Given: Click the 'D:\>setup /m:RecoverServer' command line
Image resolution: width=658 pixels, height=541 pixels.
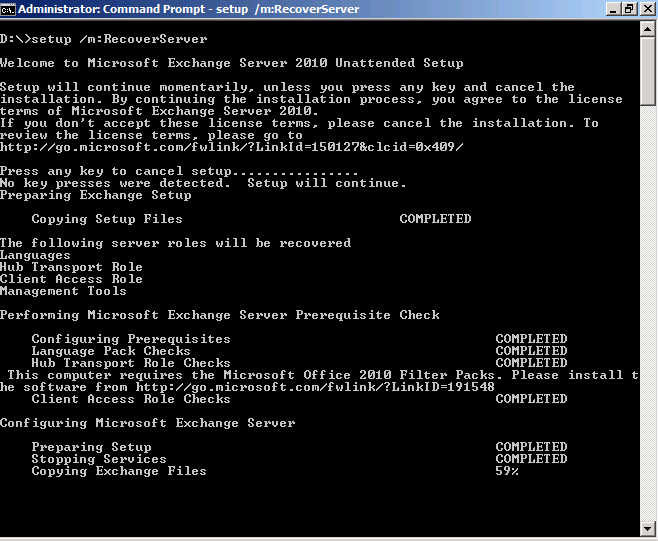Looking at the screenshot, I should pyautogui.click(x=104, y=39).
